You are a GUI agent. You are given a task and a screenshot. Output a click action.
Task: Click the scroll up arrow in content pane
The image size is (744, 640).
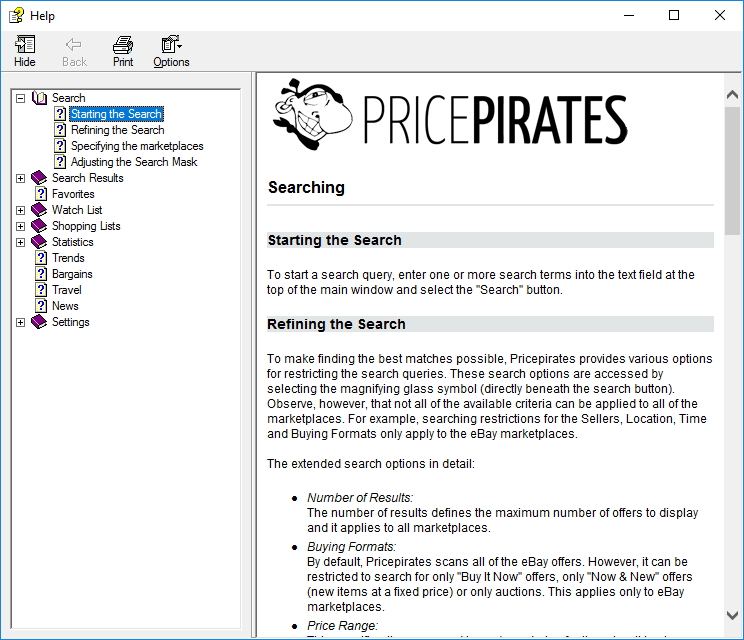coord(732,94)
